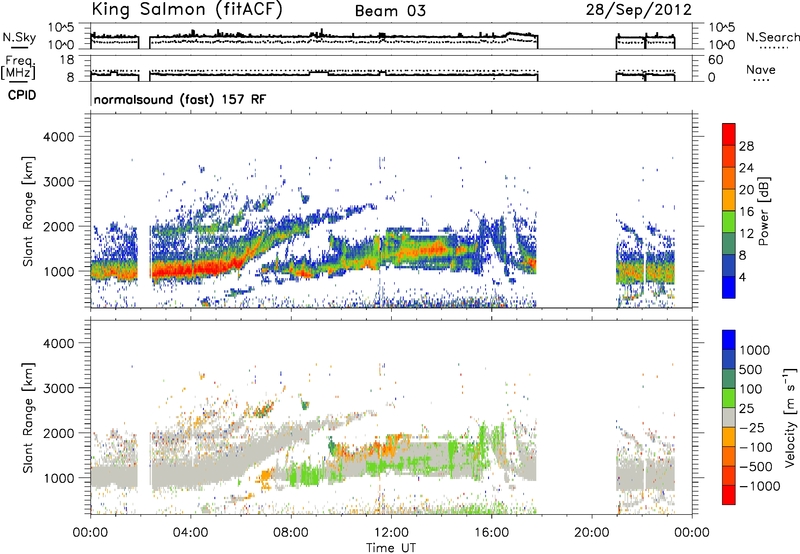This screenshot has width=800, height=554.
Task: Click the 'Beam 03' label
Action: (390, 11)
